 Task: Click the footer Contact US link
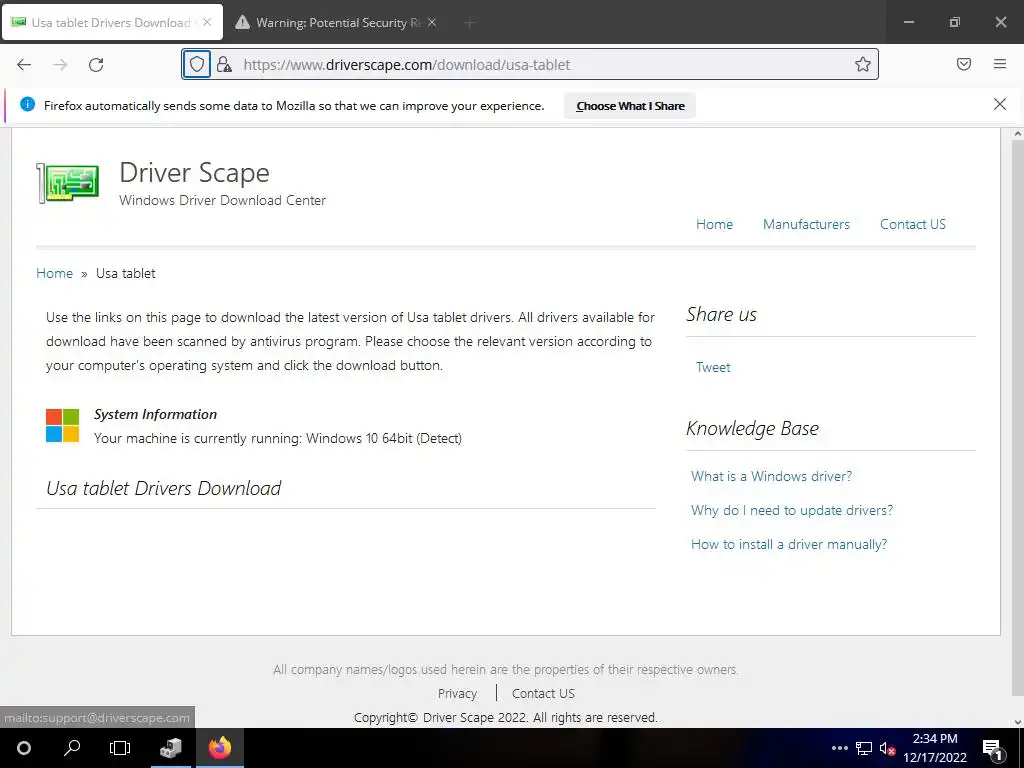[x=543, y=693]
